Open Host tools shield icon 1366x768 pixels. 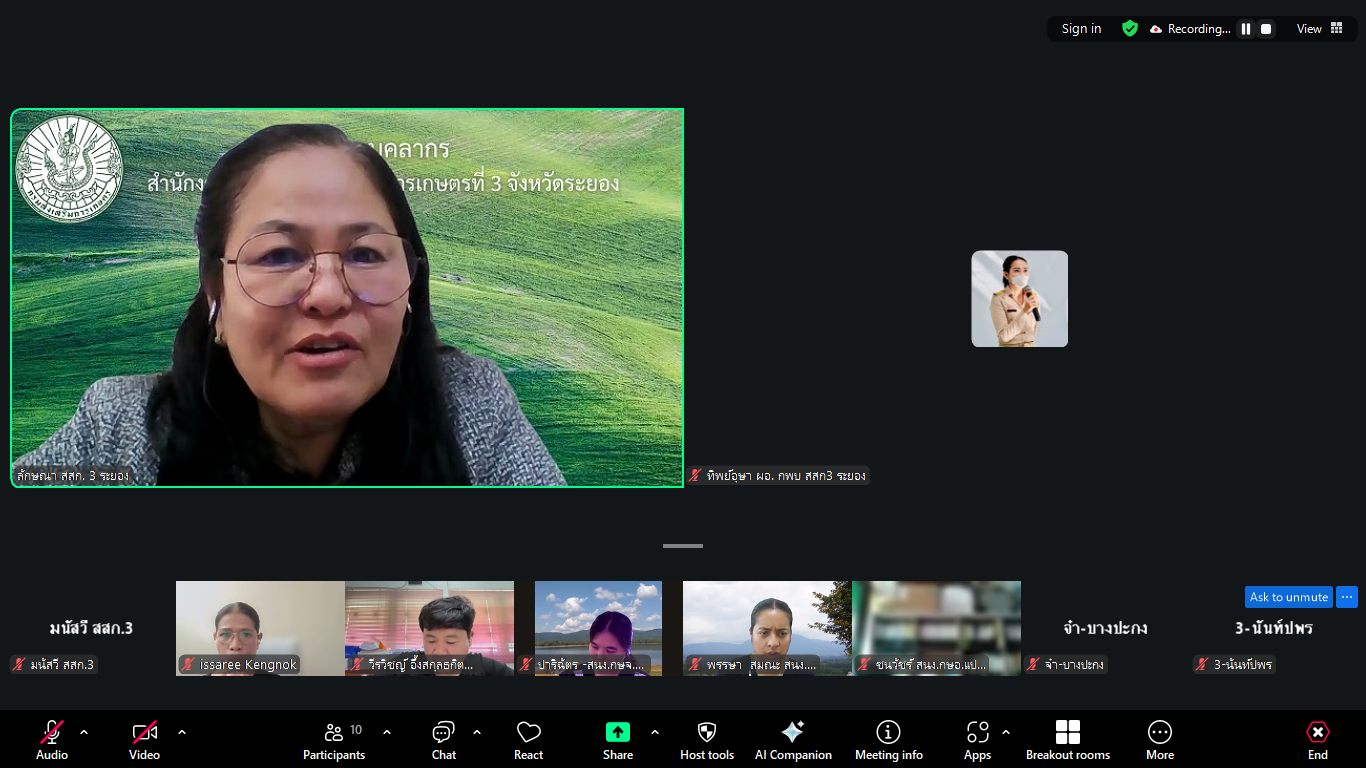tap(706, 740)
